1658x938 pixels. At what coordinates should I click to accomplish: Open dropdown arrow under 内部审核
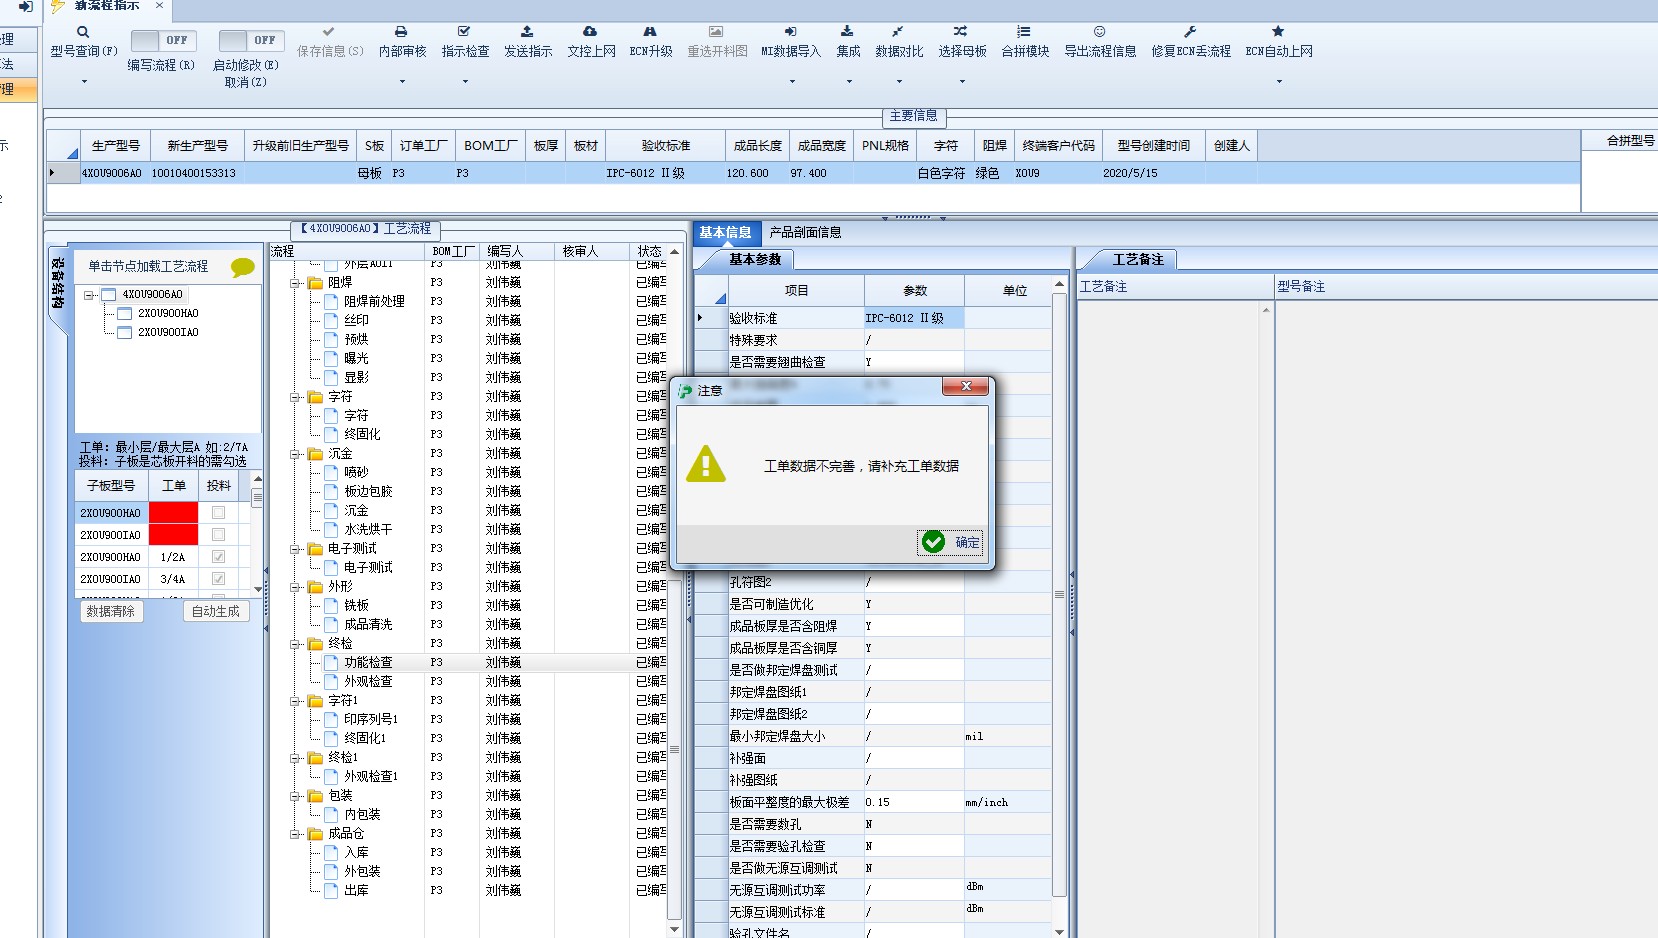(x=402, y=81)
